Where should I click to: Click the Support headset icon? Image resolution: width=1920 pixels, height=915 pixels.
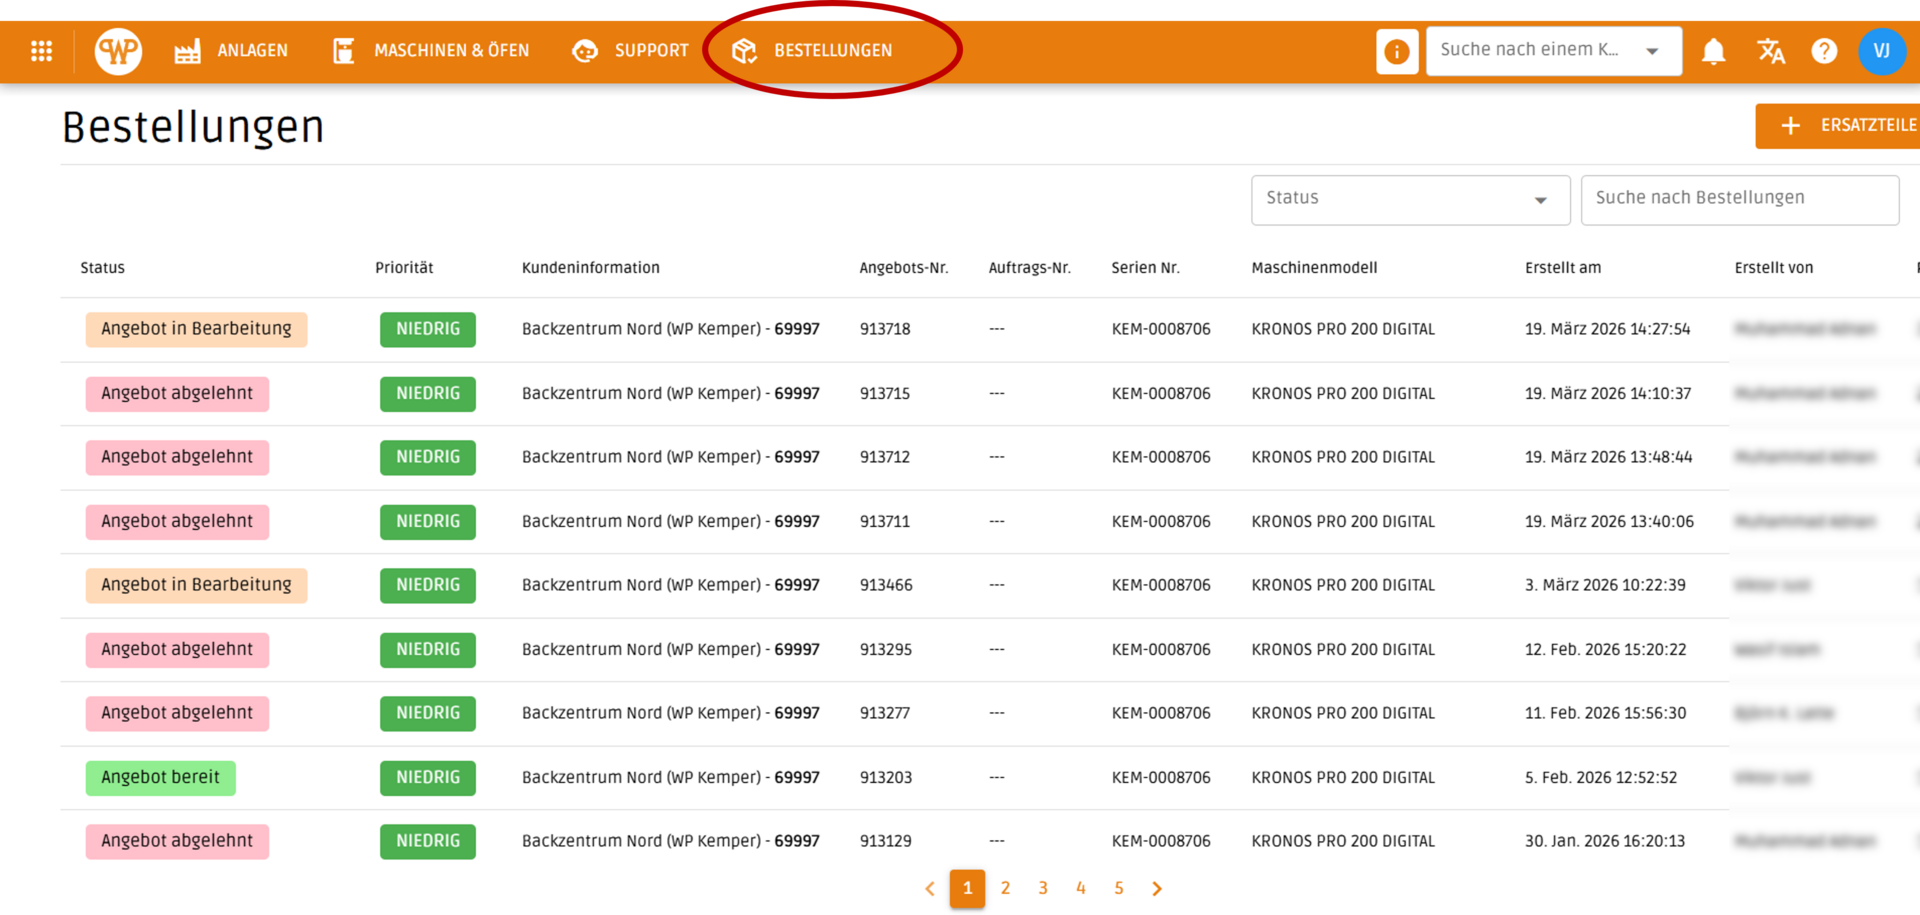(585, 51)
